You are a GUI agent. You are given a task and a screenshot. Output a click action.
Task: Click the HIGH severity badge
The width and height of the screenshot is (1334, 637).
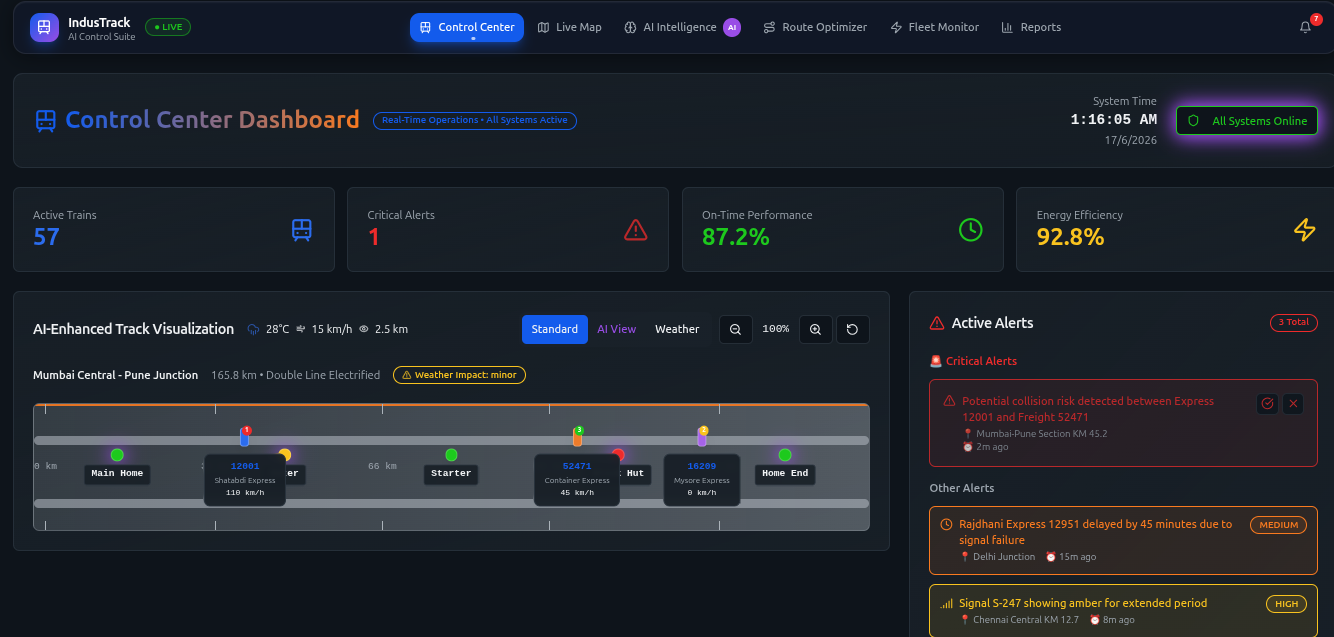tap(1287, 604)
